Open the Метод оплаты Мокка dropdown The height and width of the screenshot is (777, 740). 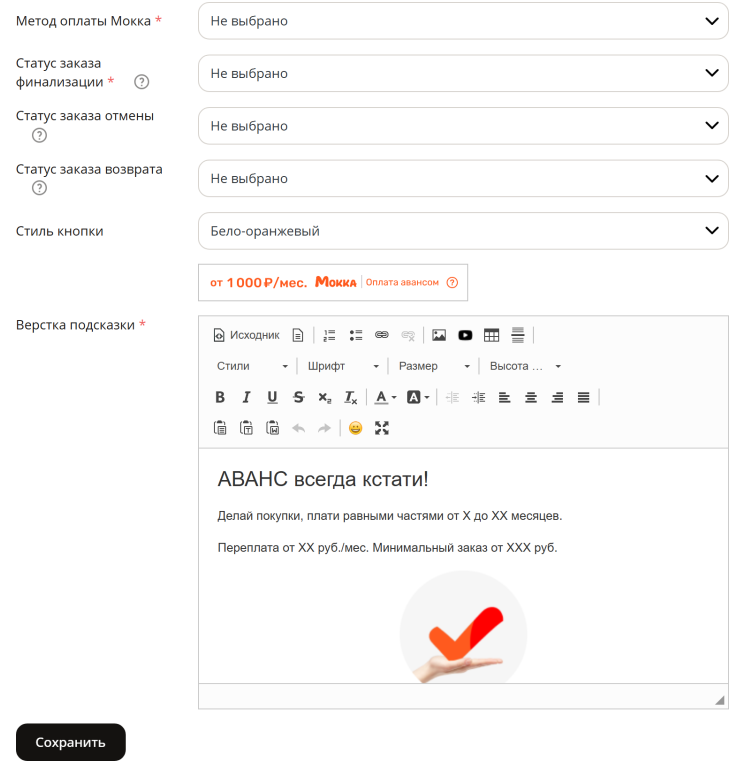[x=463, y=21]
